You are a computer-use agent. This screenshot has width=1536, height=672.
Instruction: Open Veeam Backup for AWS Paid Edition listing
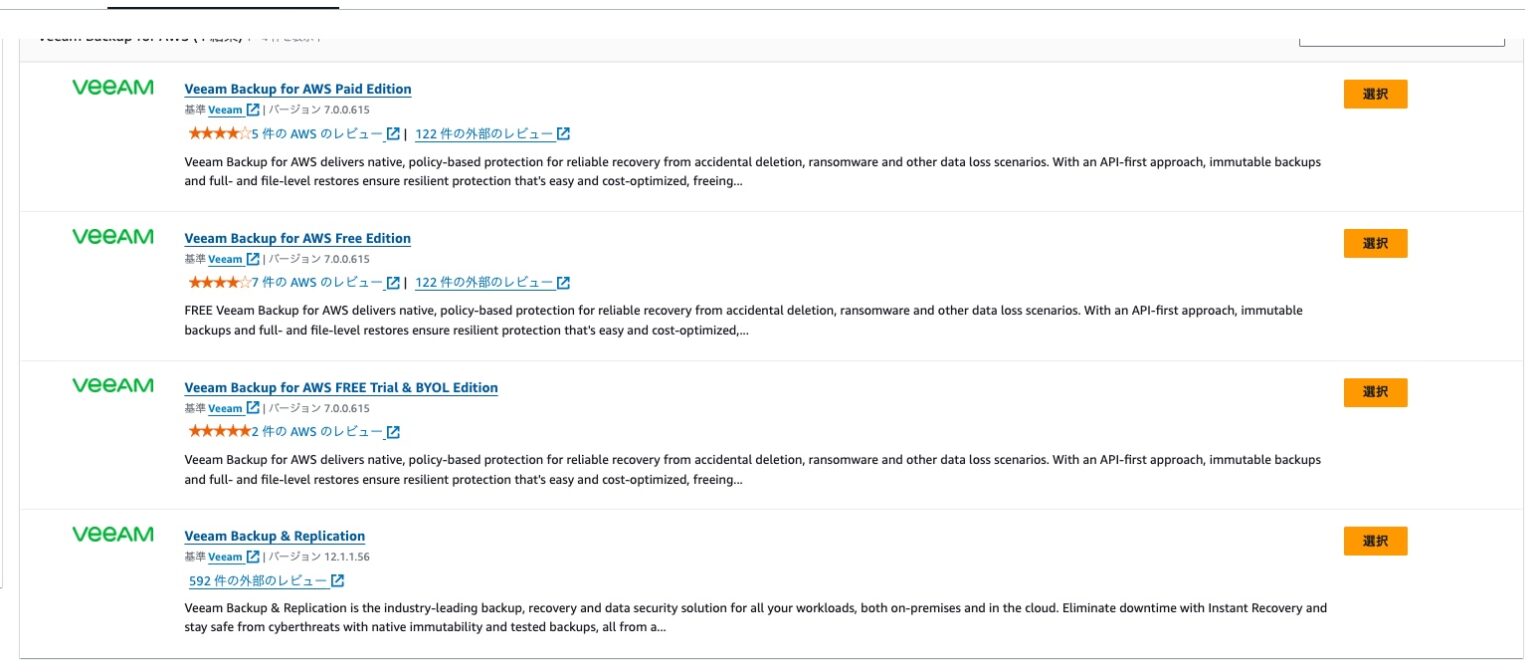coord(297,89)
